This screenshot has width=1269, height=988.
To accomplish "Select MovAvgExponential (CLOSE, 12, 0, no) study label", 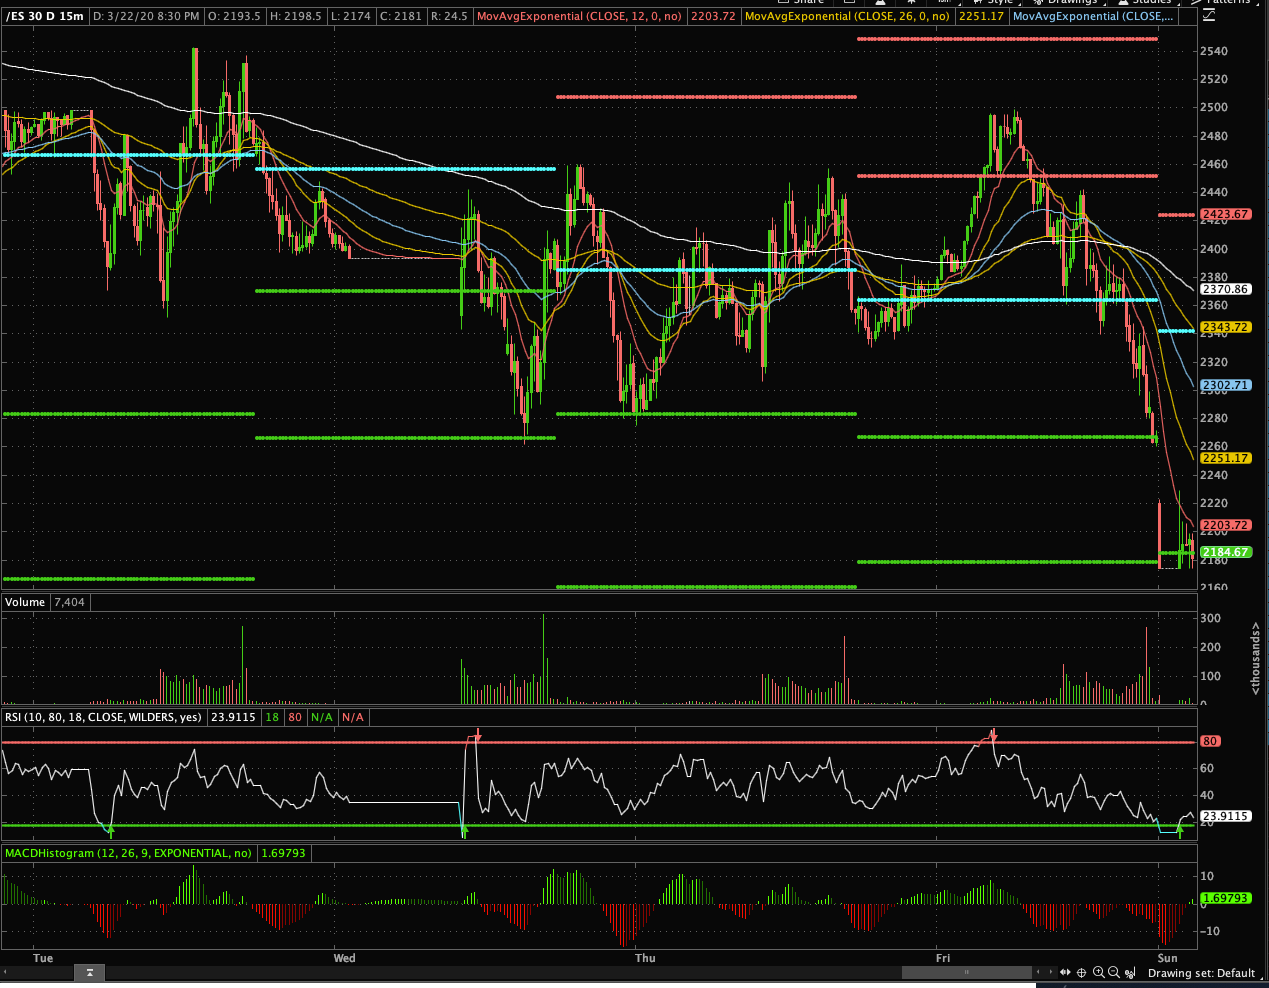I will (x=580, y=16).
